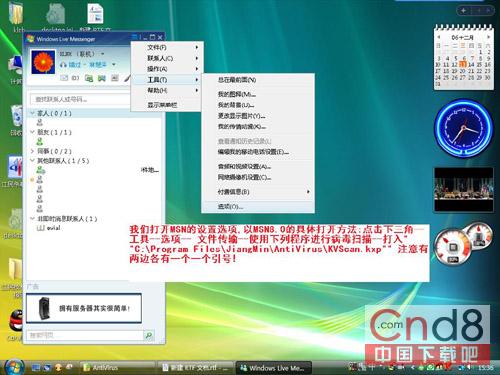Screen dimensions: 500x375
Task: Open the Messenger title bar show-menu icon
Action: pos(135,37)
